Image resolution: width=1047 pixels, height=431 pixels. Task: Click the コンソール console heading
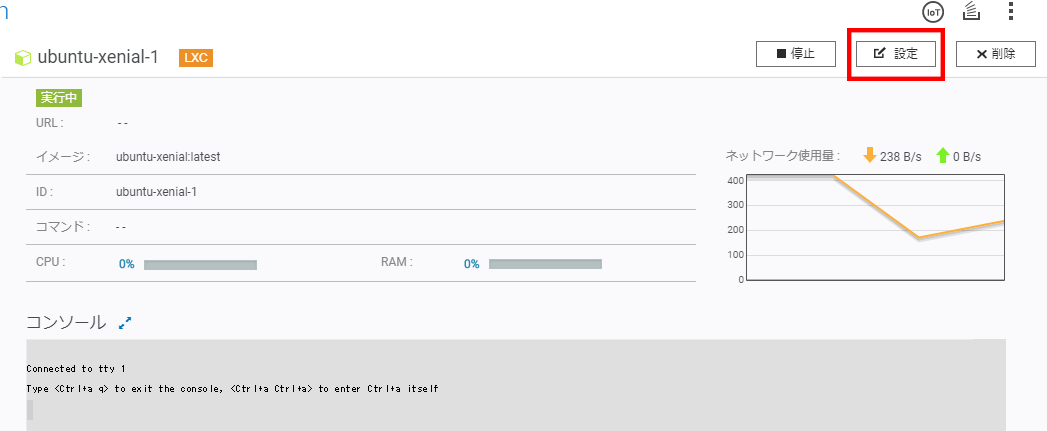click(65, 322)
